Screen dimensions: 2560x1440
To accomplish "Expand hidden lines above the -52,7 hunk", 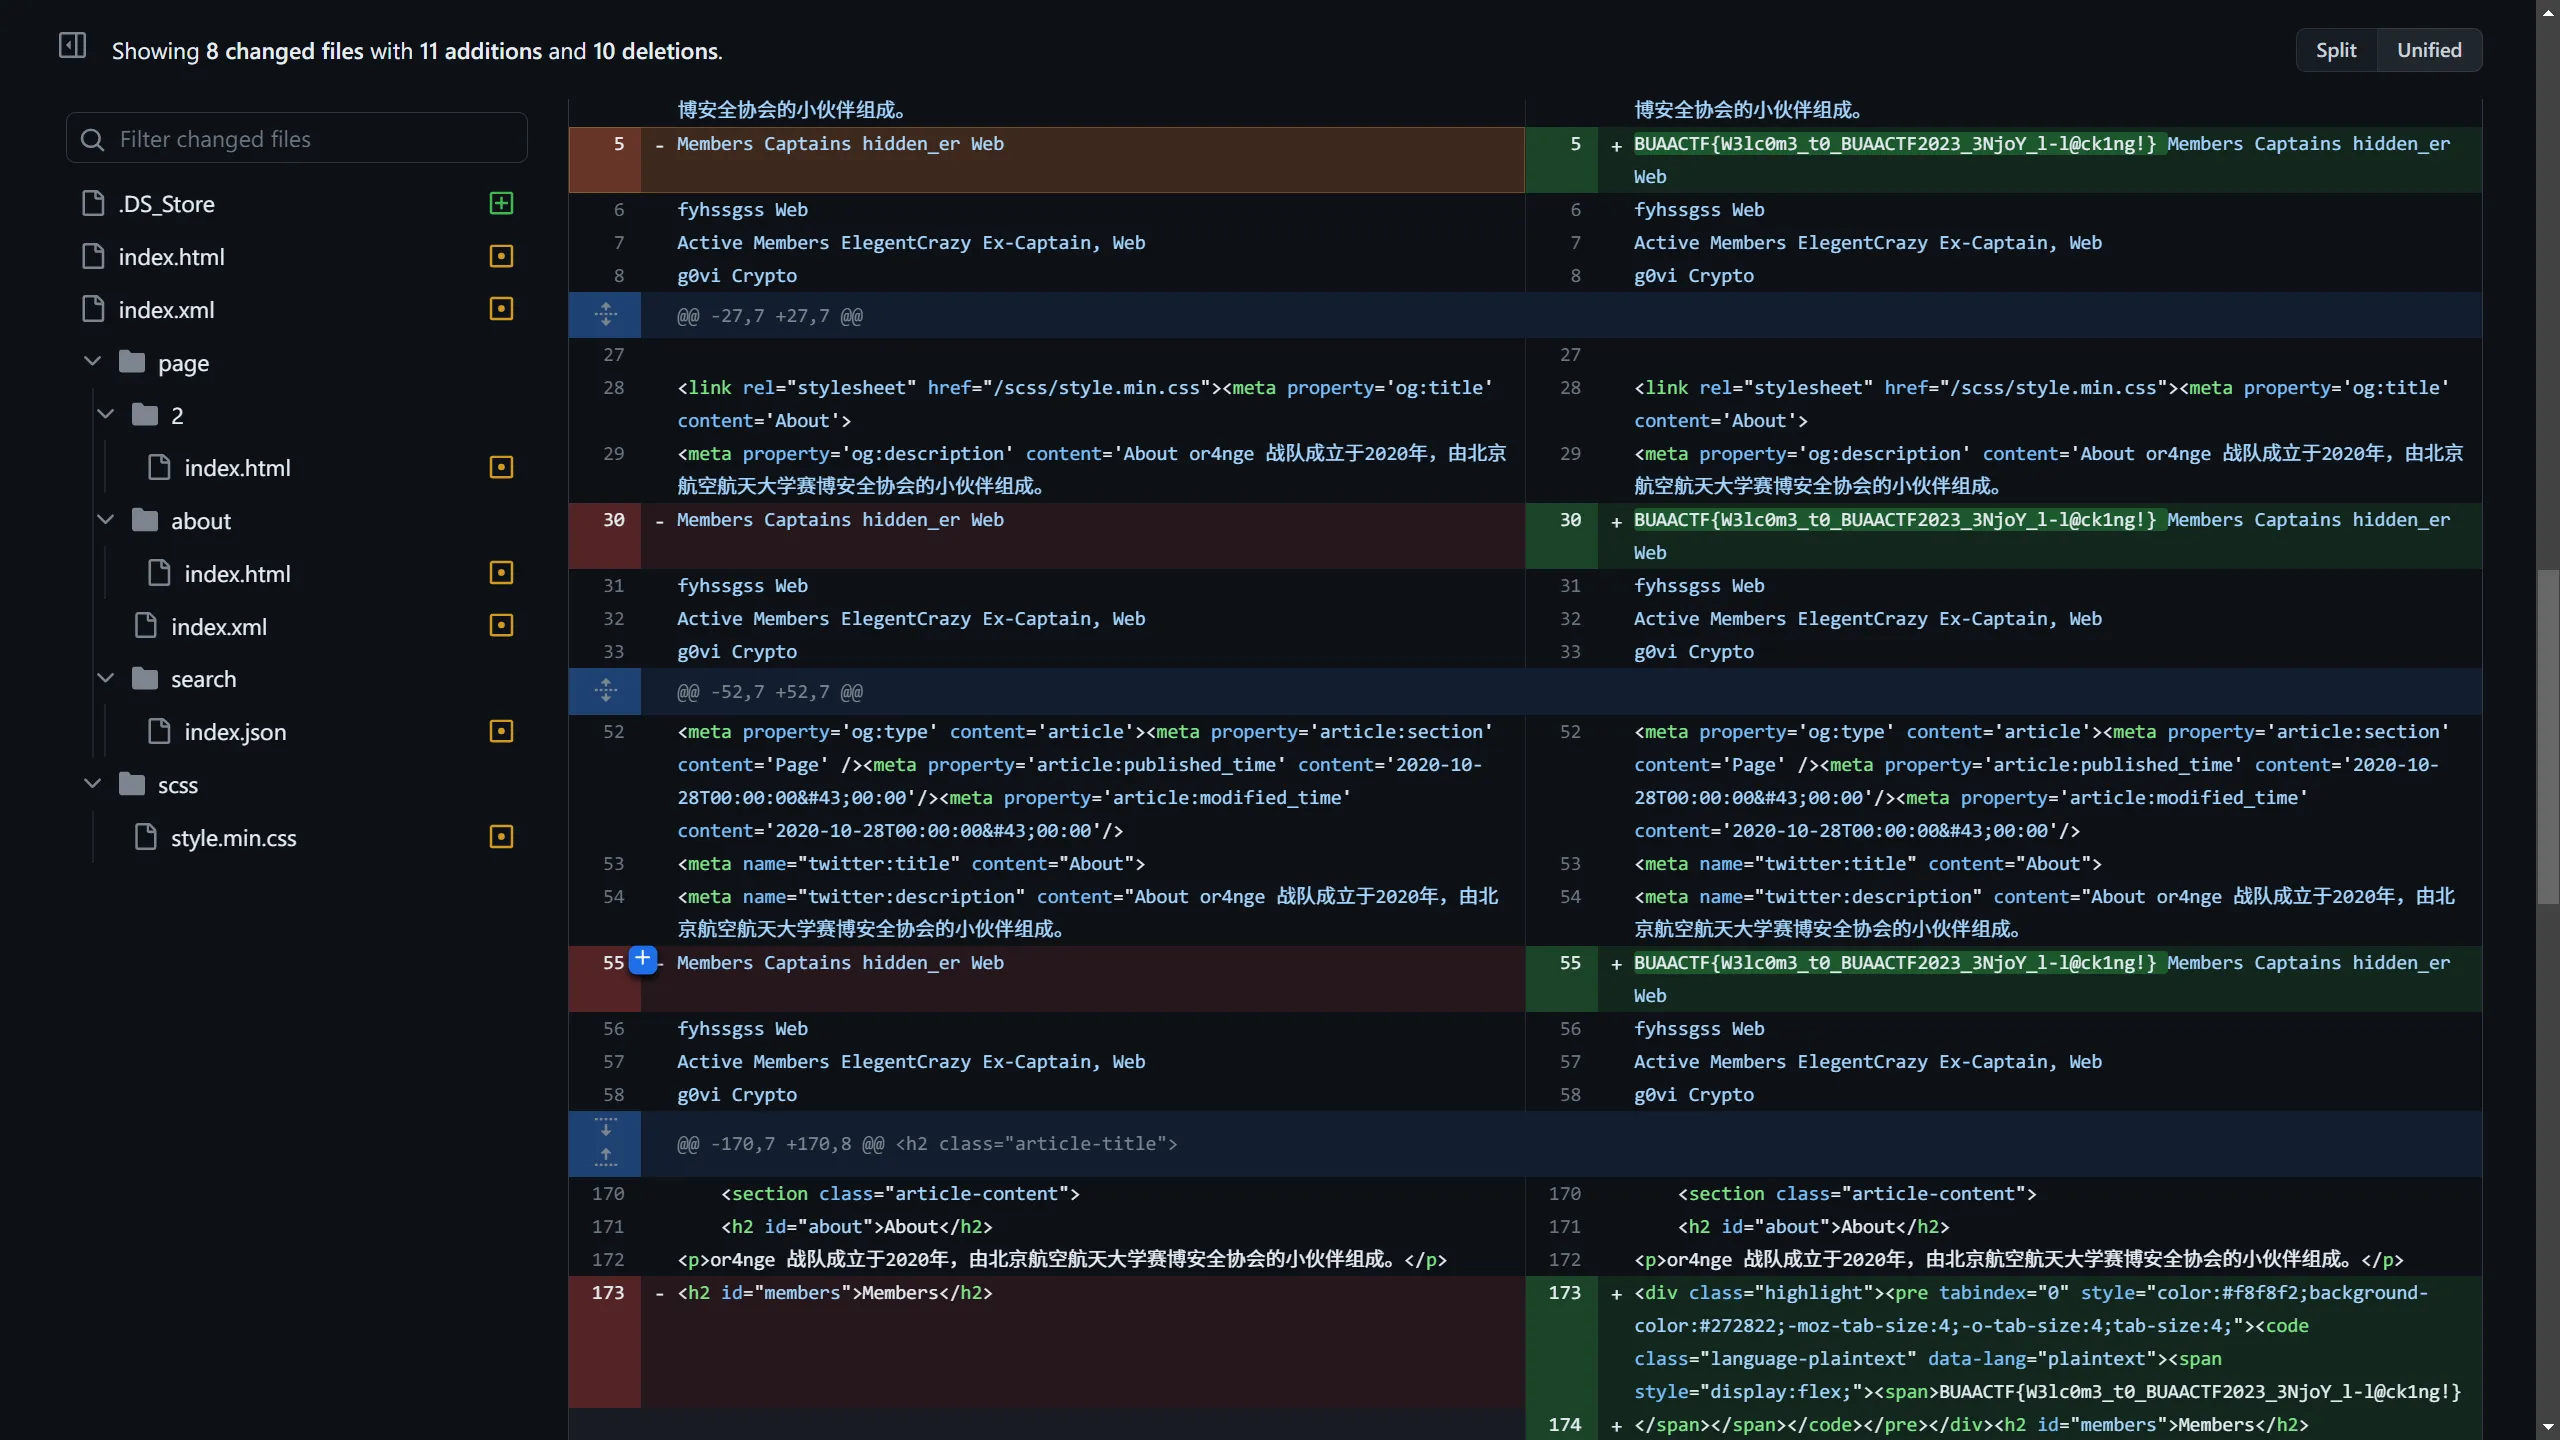I will 605,691.
